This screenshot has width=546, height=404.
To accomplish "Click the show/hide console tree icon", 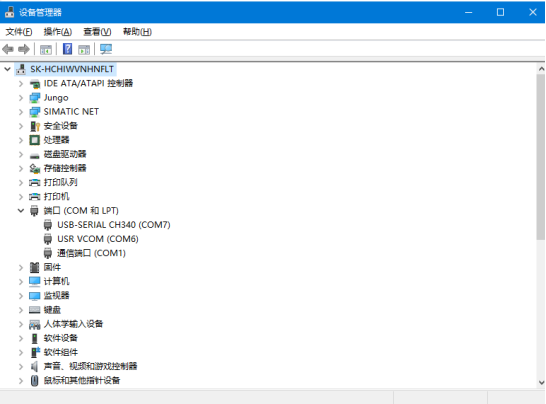I will [46, 49].
